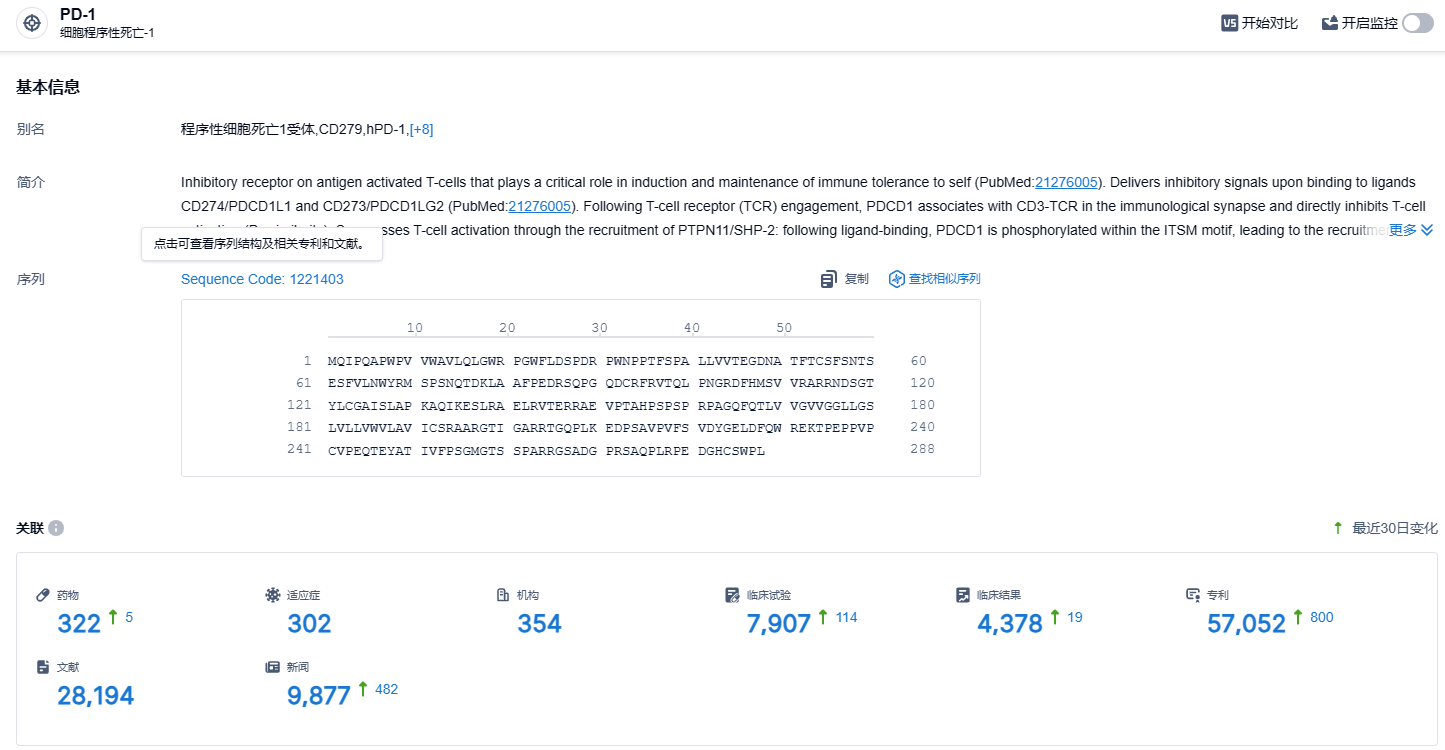Click the 机构 organization icon

click(x=503, y=595)
